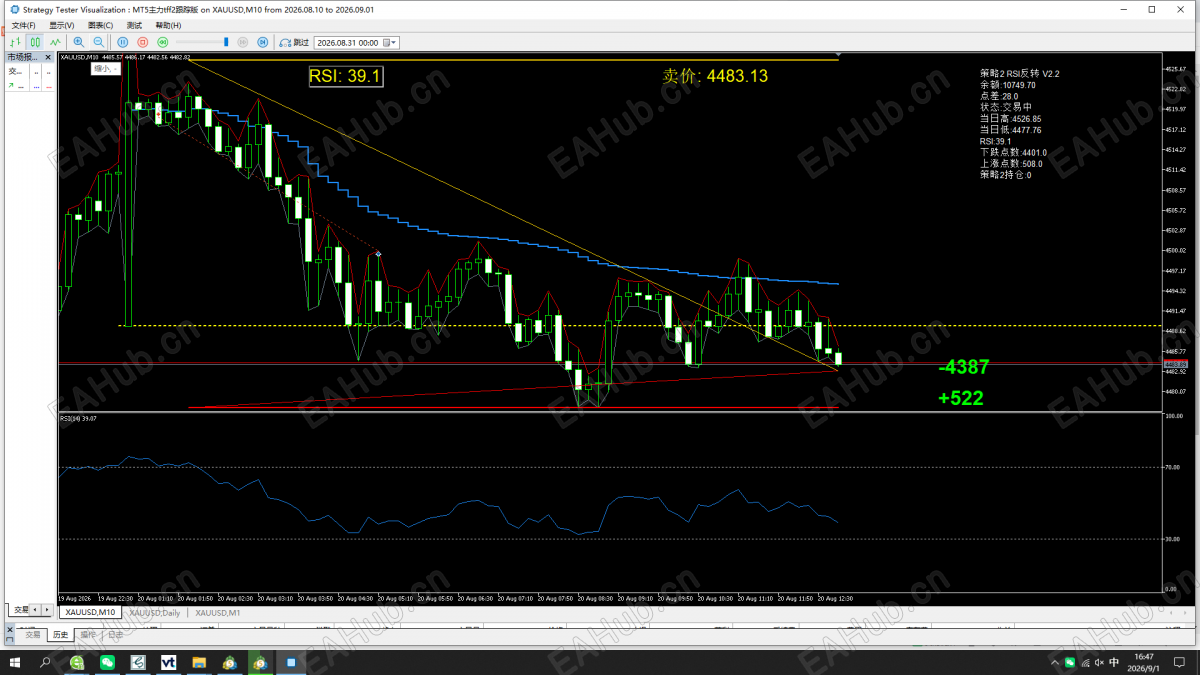
Task: Select the line chart display icon
Action: pos(55,42)
